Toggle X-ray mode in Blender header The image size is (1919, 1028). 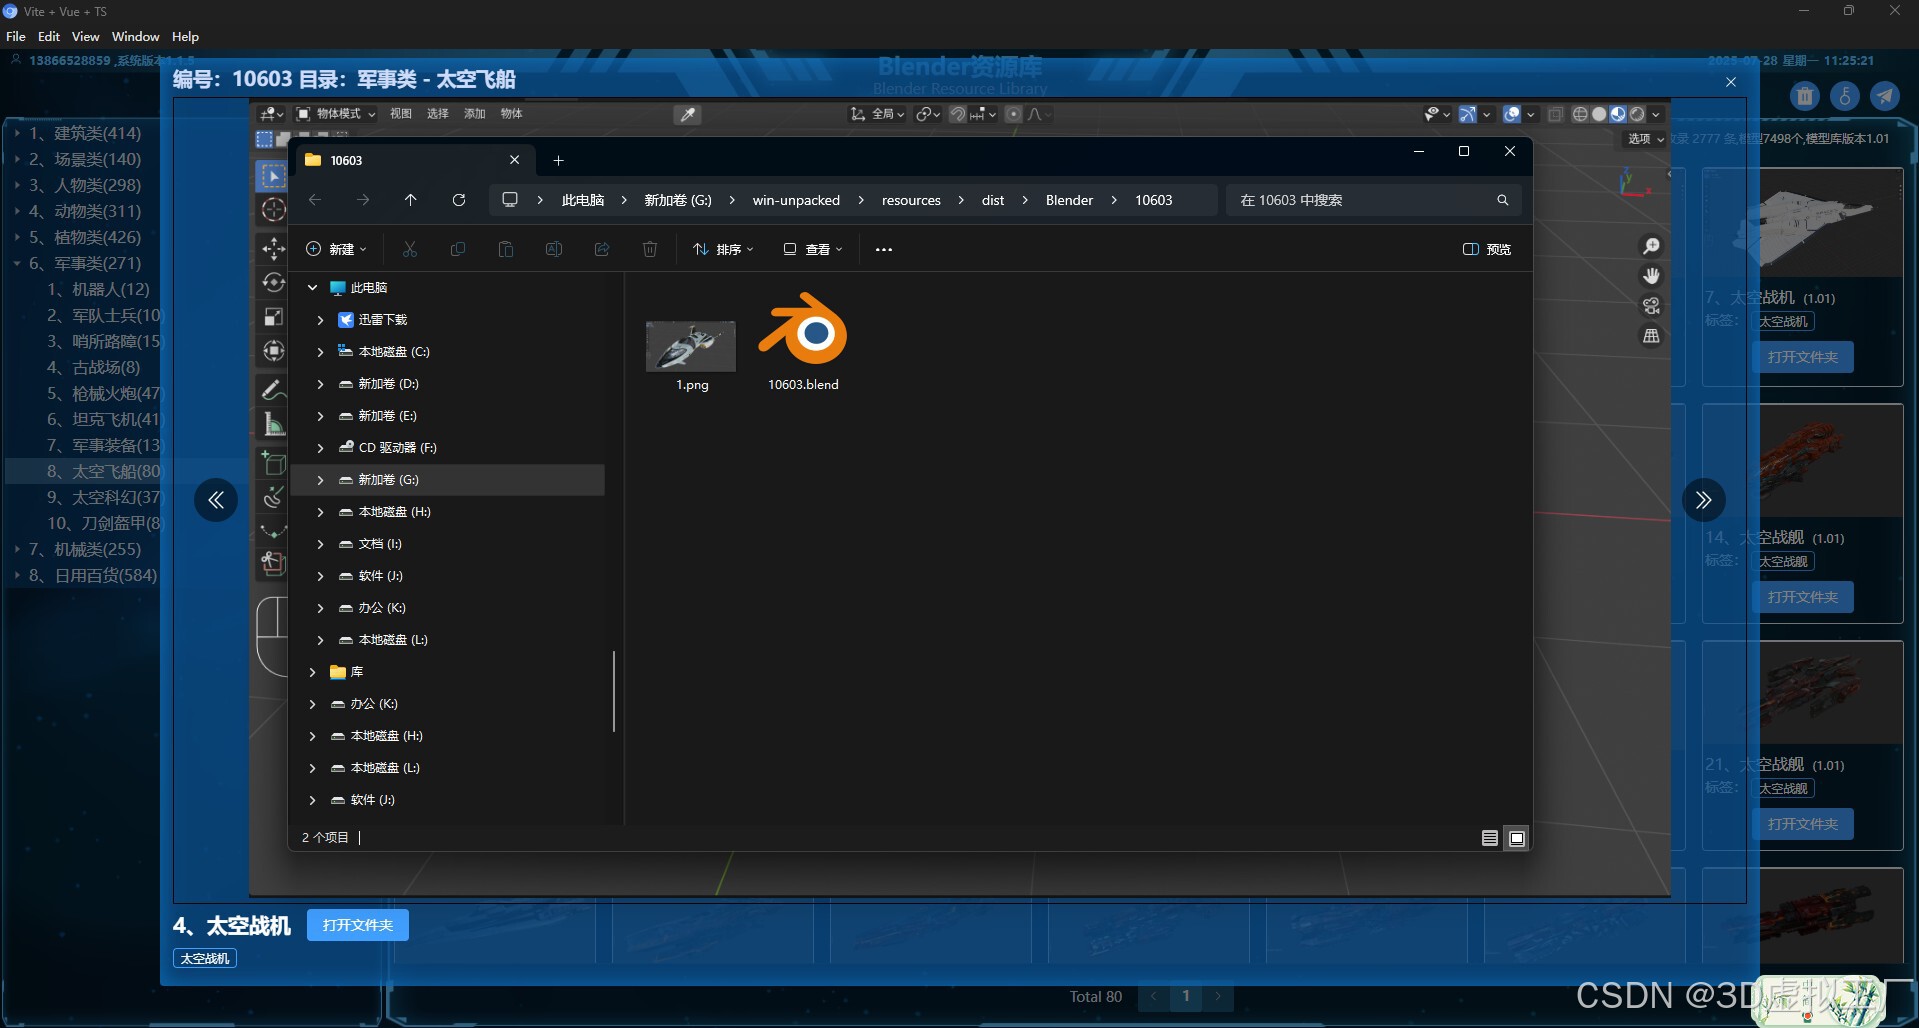pyautogui.click(x=1555, y=114)
